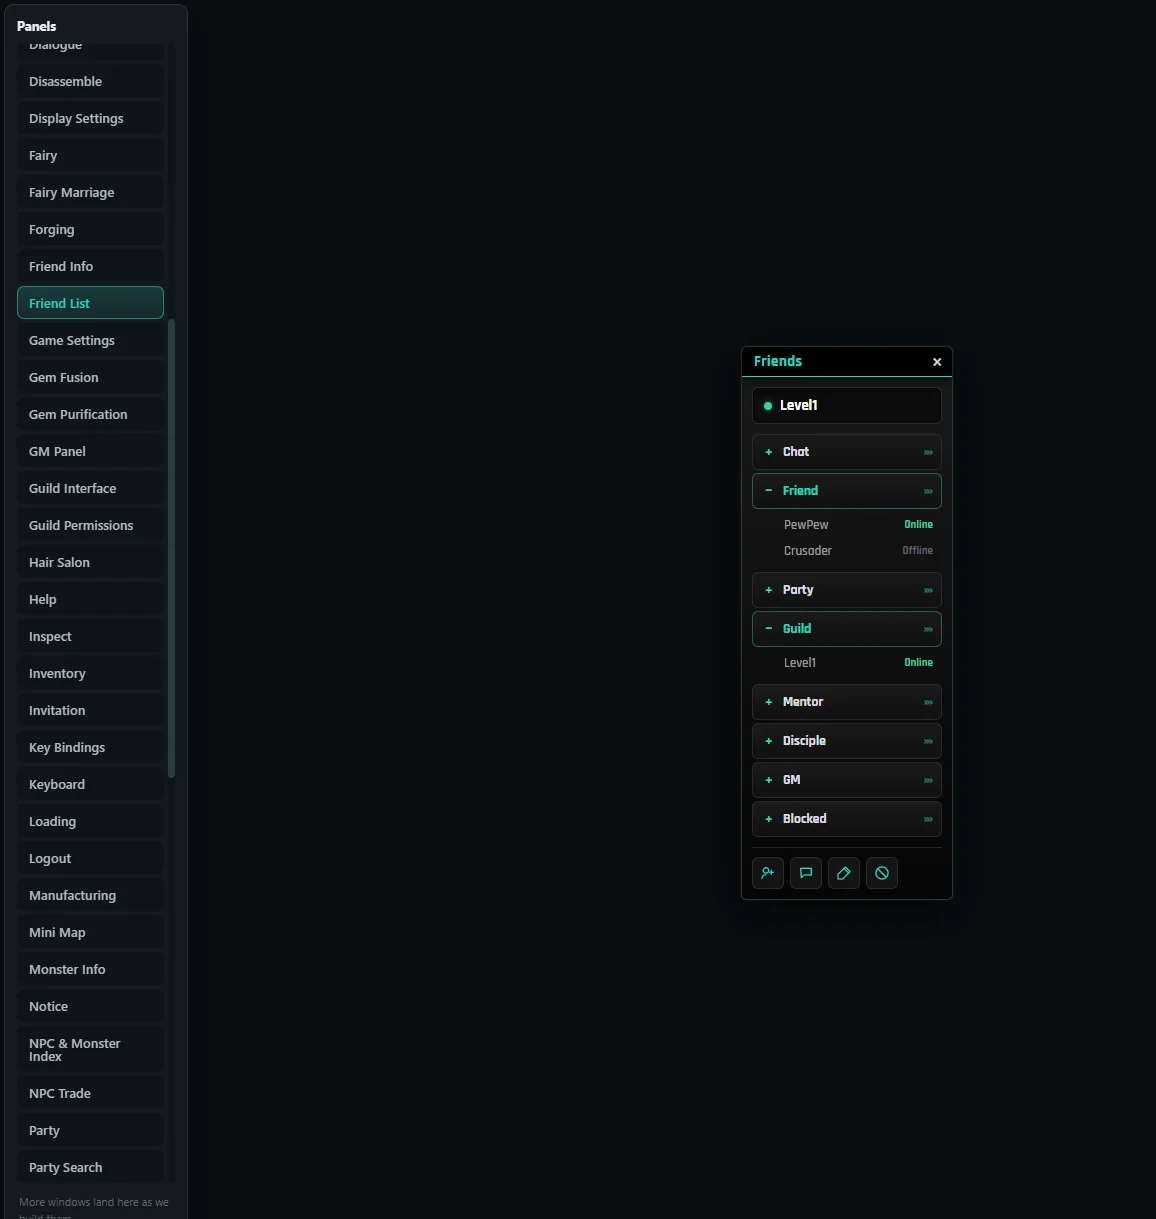Open the Keyboard panel
Viewport: 1156px width, 1219px height.
[90, 784]
